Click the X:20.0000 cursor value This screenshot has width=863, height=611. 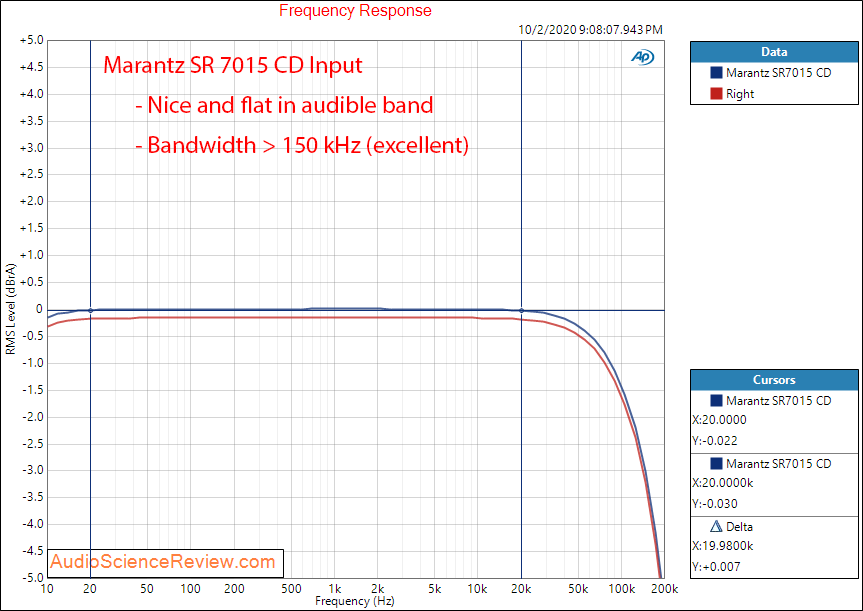coord(719,420)
